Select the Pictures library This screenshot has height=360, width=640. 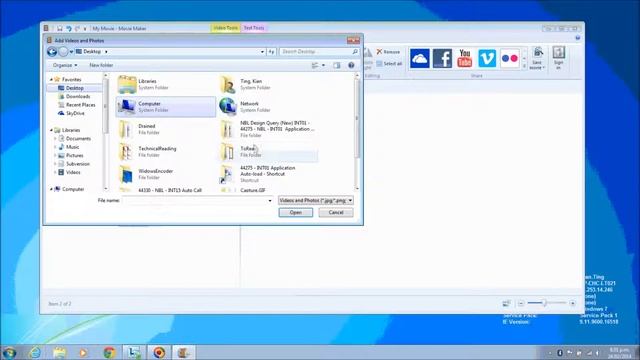point(74,156)
